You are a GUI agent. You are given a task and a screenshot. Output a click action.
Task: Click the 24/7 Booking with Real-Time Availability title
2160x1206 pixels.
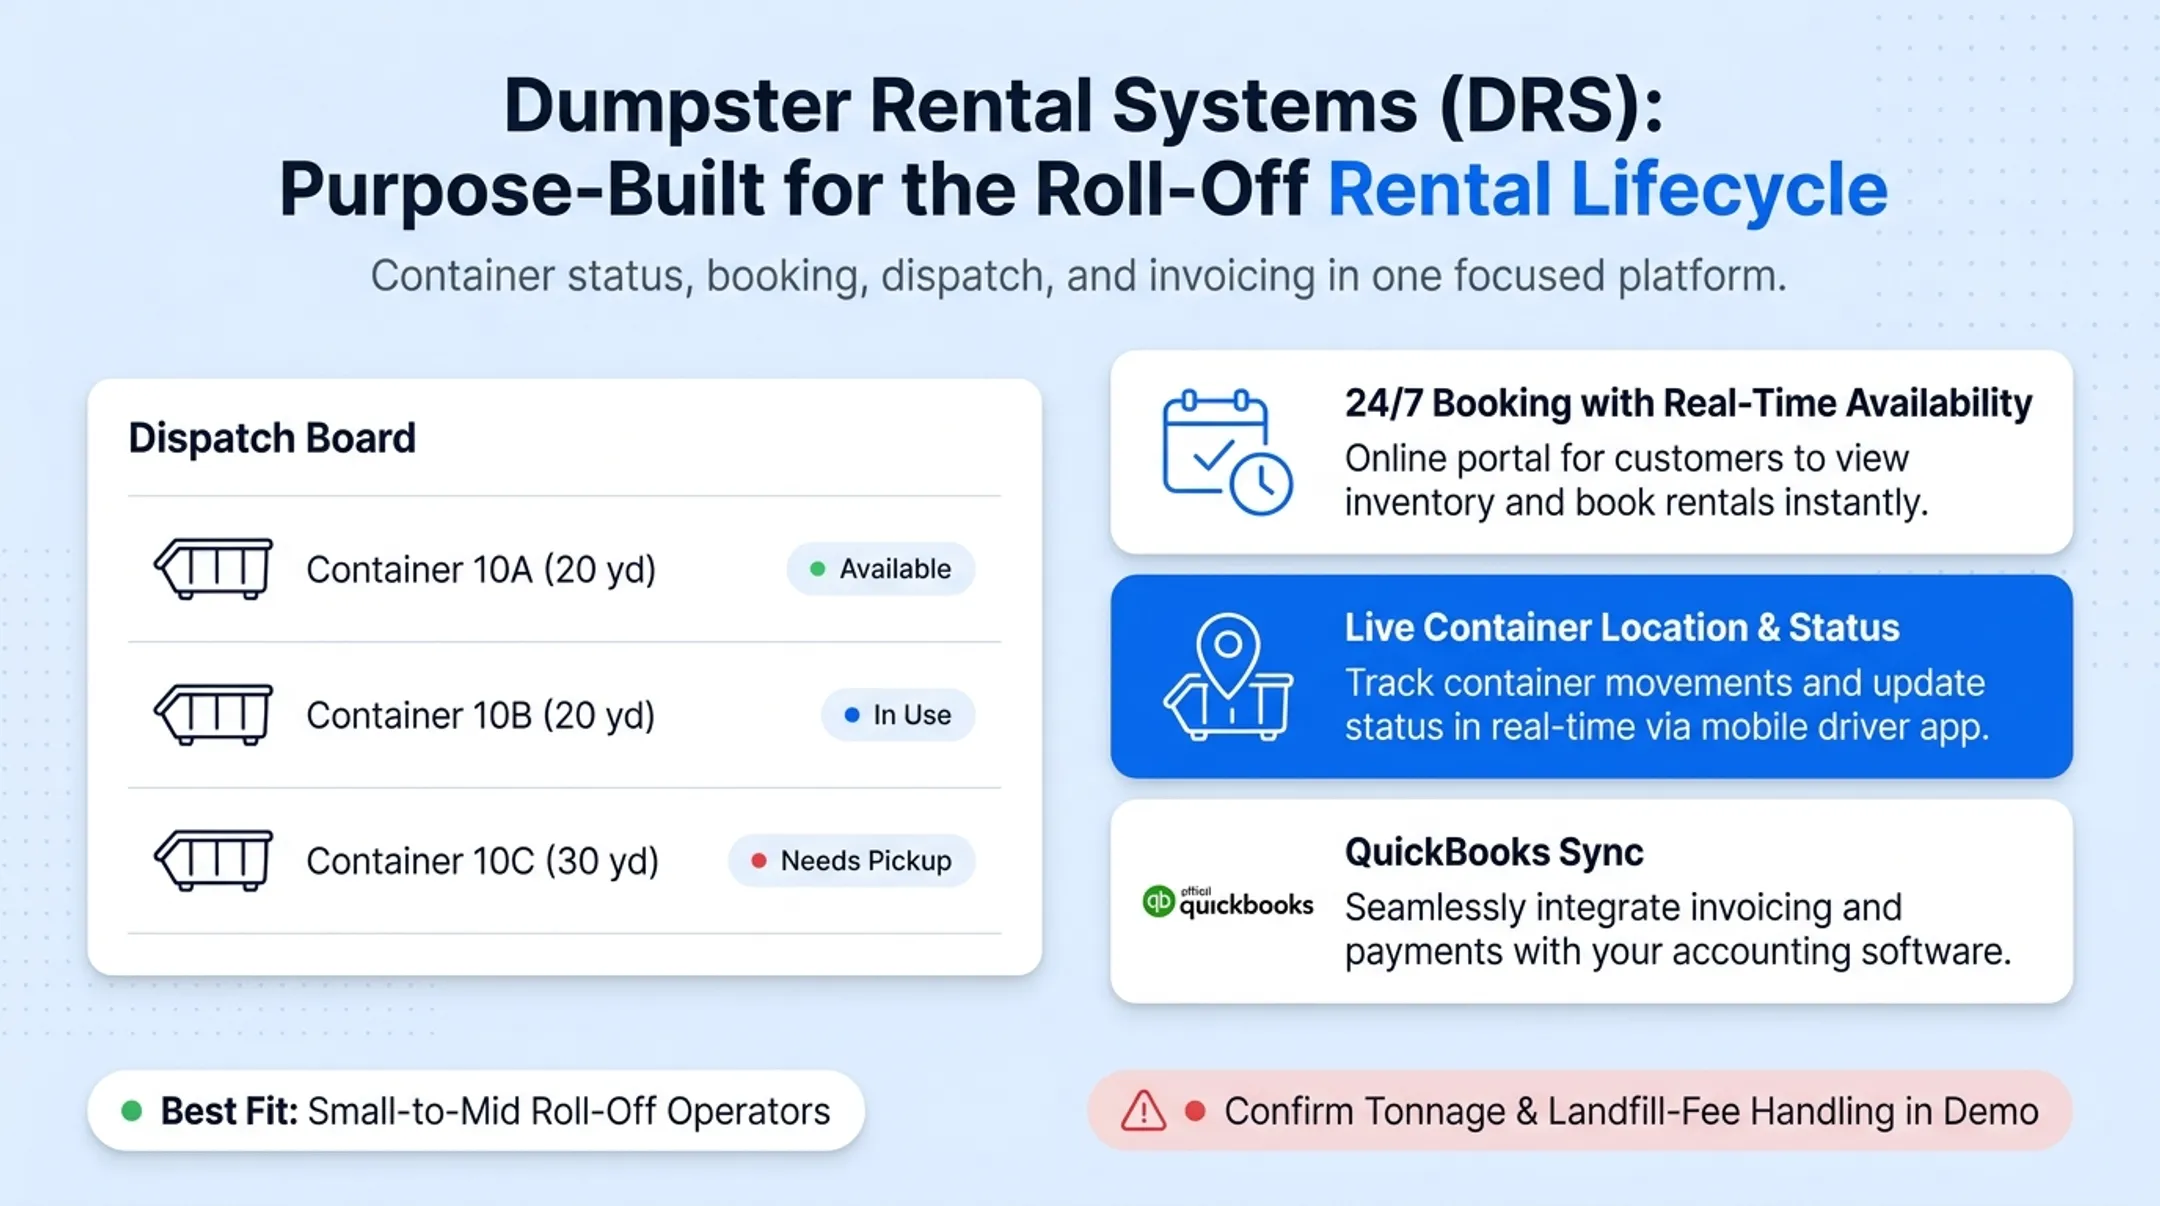tap(1688, 403)
